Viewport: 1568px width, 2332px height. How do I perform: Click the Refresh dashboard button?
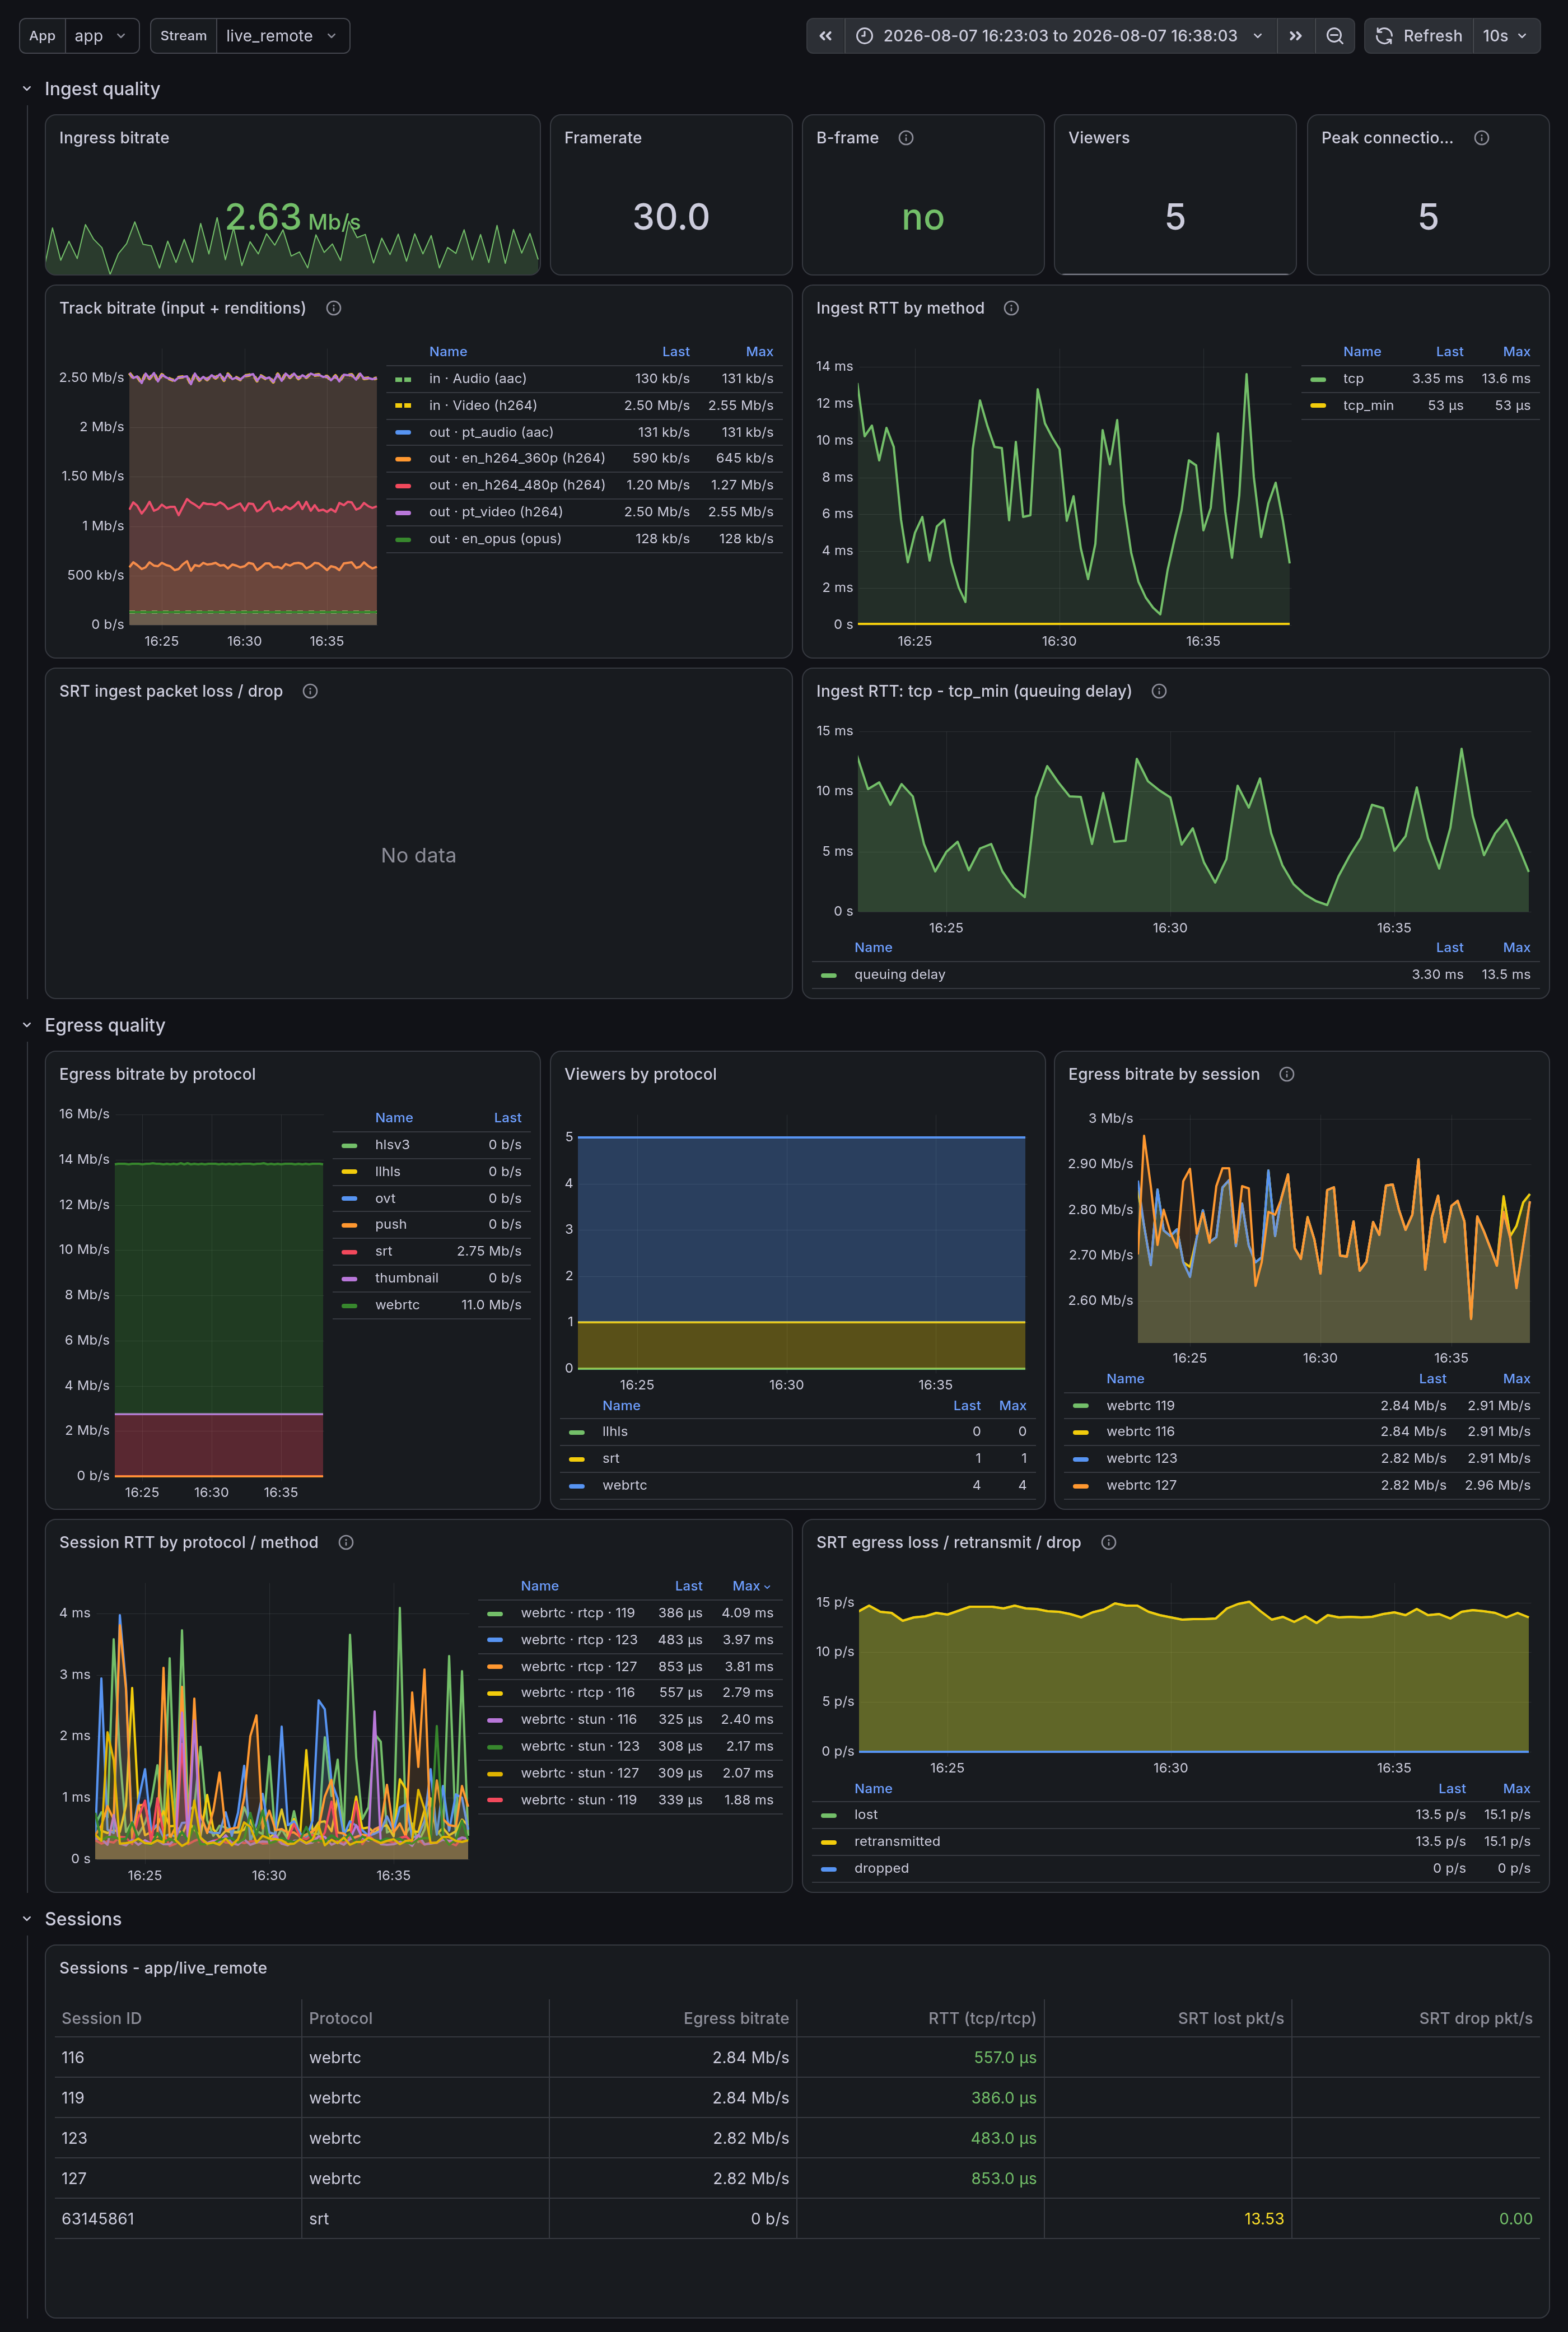pos(1419,36)
